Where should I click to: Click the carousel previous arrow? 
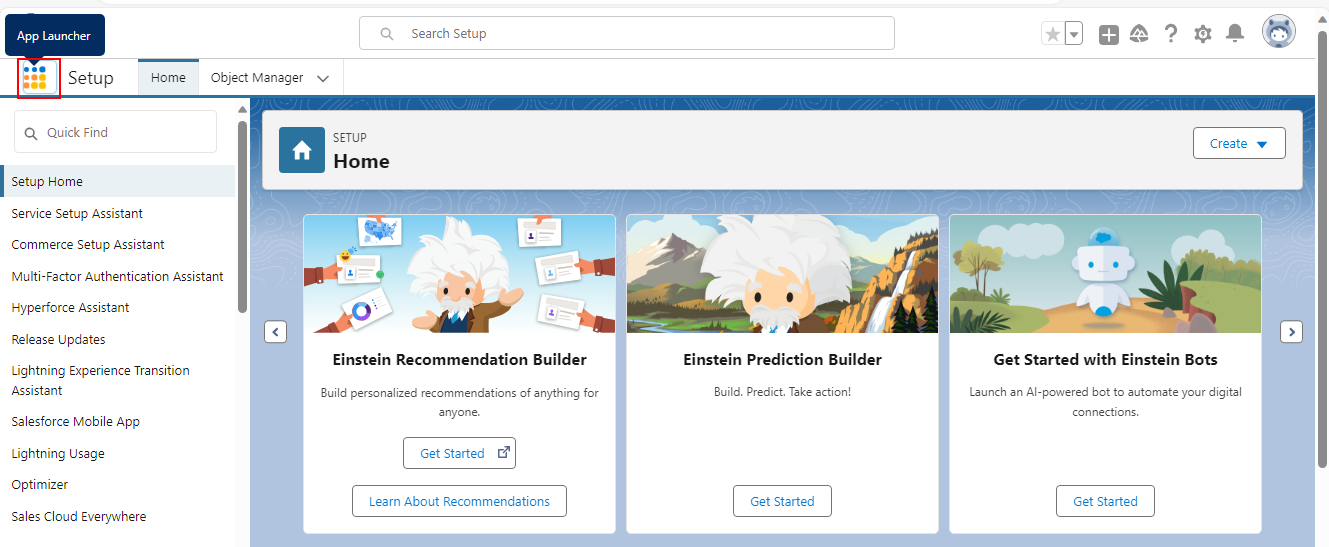tap(276, 332)
